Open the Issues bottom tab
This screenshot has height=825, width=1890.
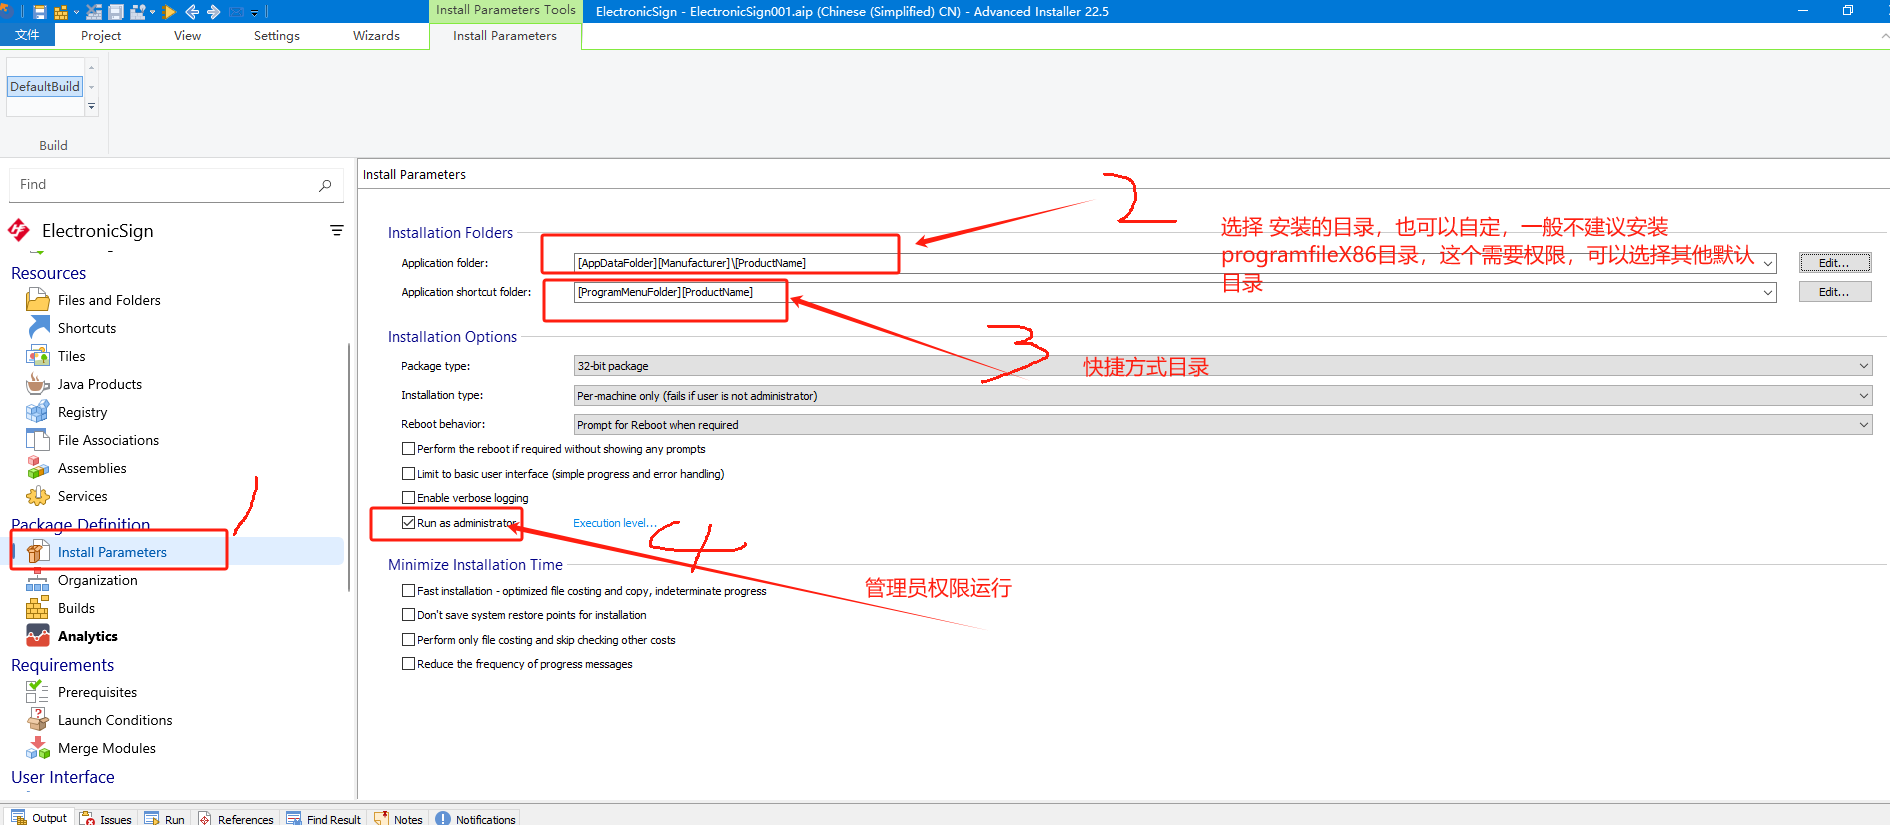(106, 818)
